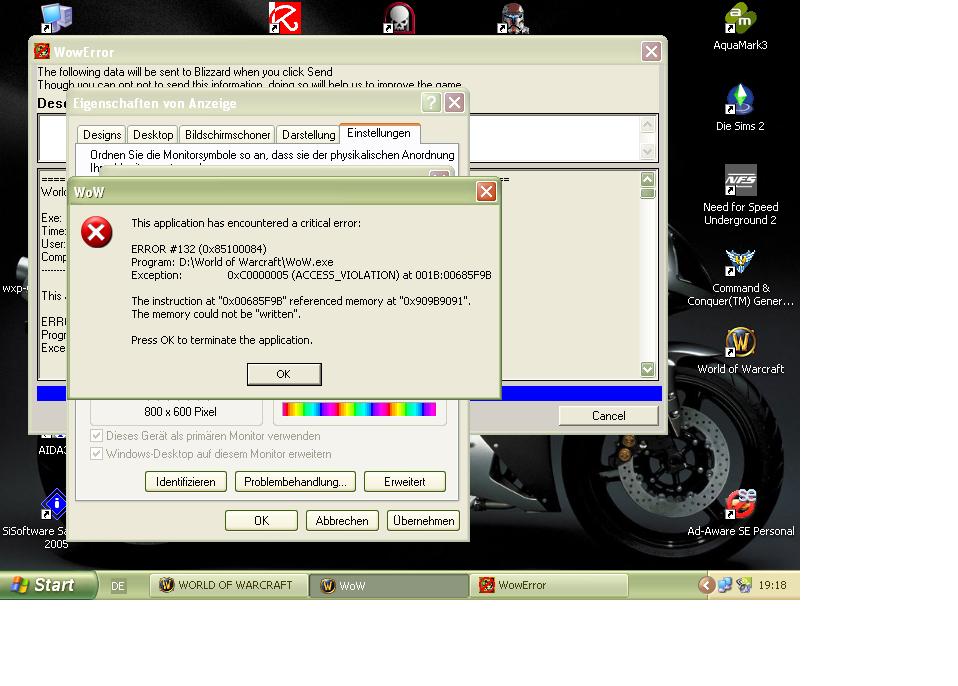Image resolution: width=958 pixels, height=686 pixels.
Task: Close the Eigenschaften von Anzeige window
Action: click(454, 102)
